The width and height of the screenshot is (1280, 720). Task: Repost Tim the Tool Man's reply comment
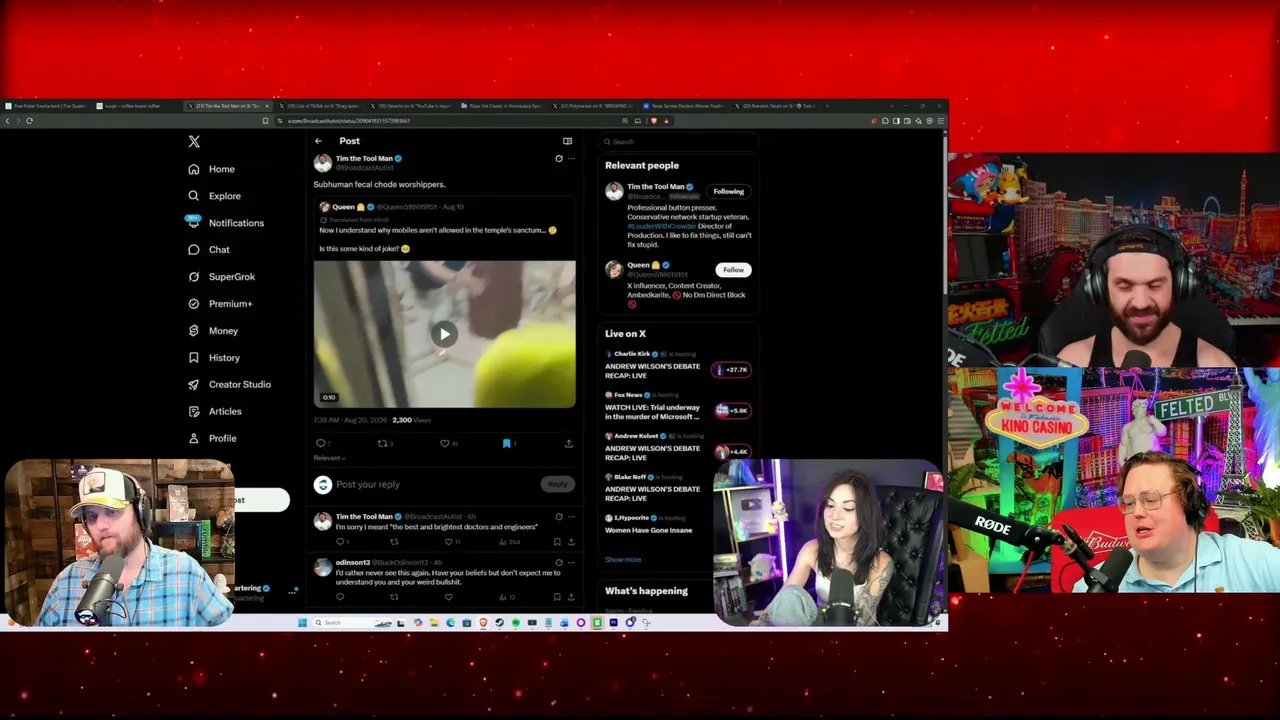[x=394, y=542]
